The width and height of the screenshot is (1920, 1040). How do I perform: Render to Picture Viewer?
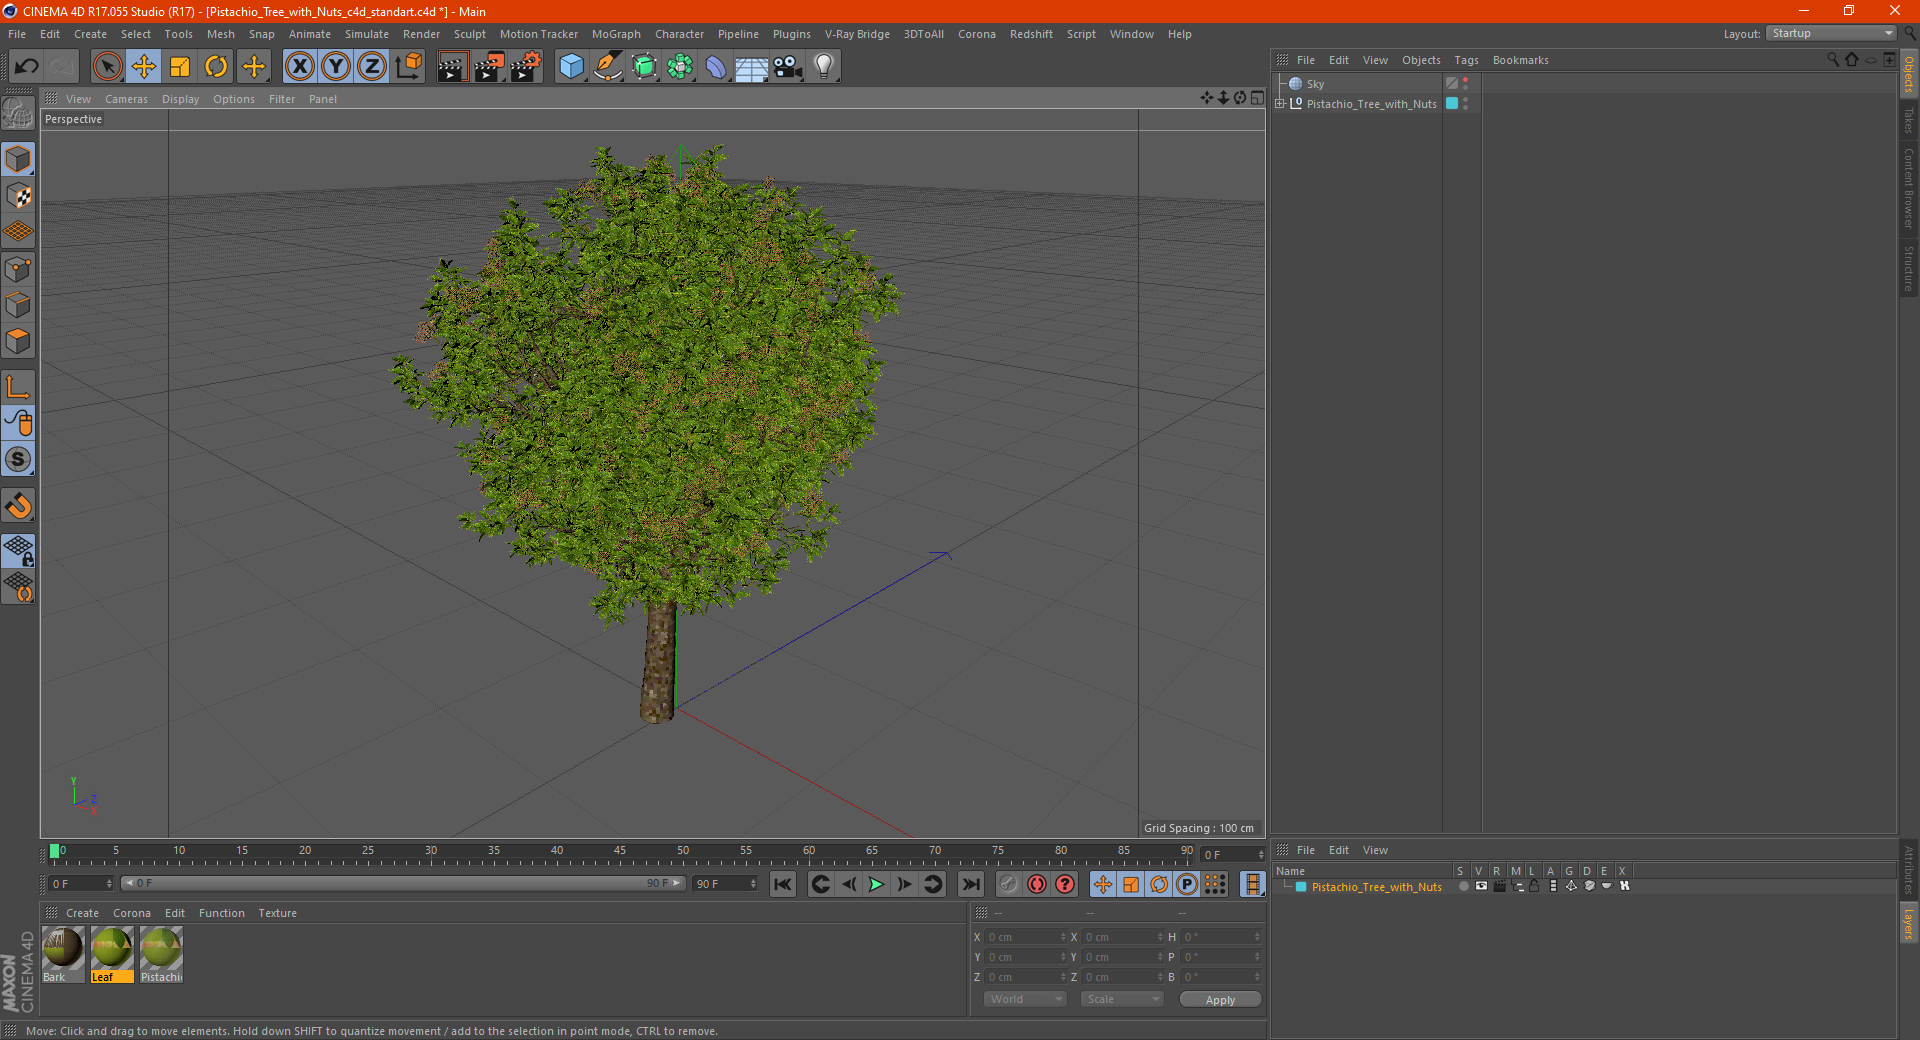489,67
